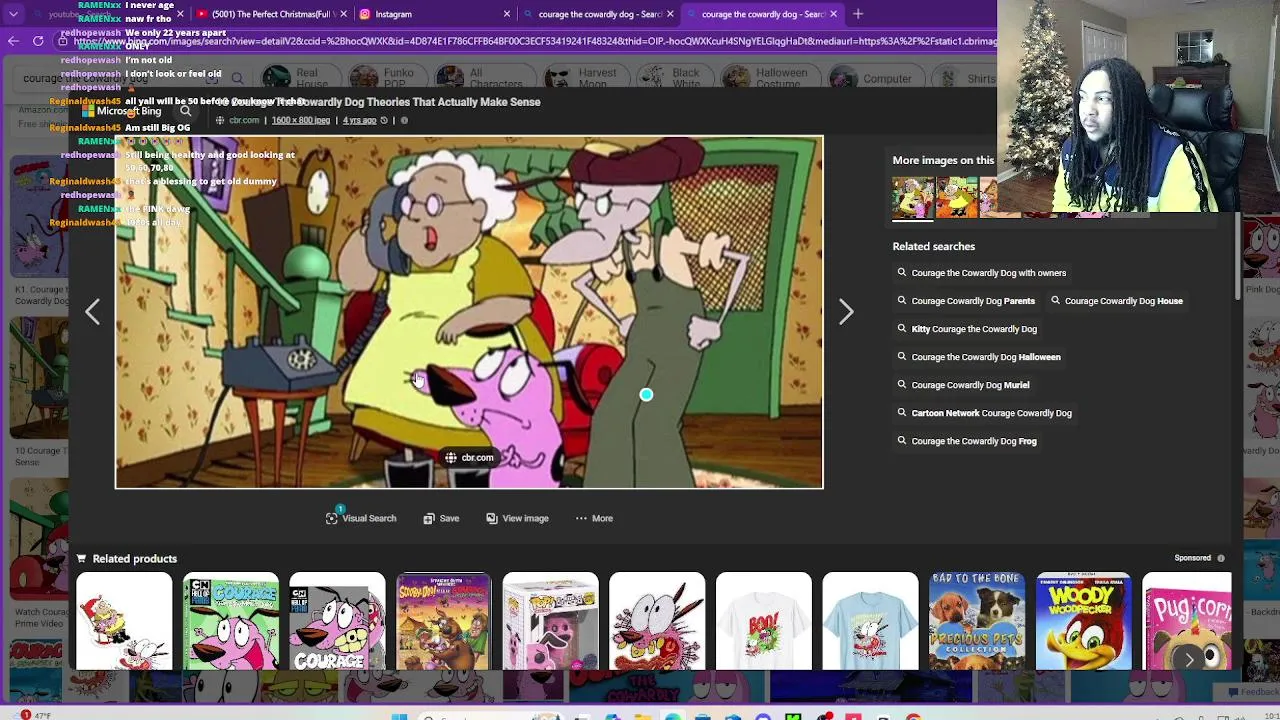Click the cbr.com badge on the image
Viewport: 1280px width, 720px height.
pyautogui.click(x=469, y=457)
